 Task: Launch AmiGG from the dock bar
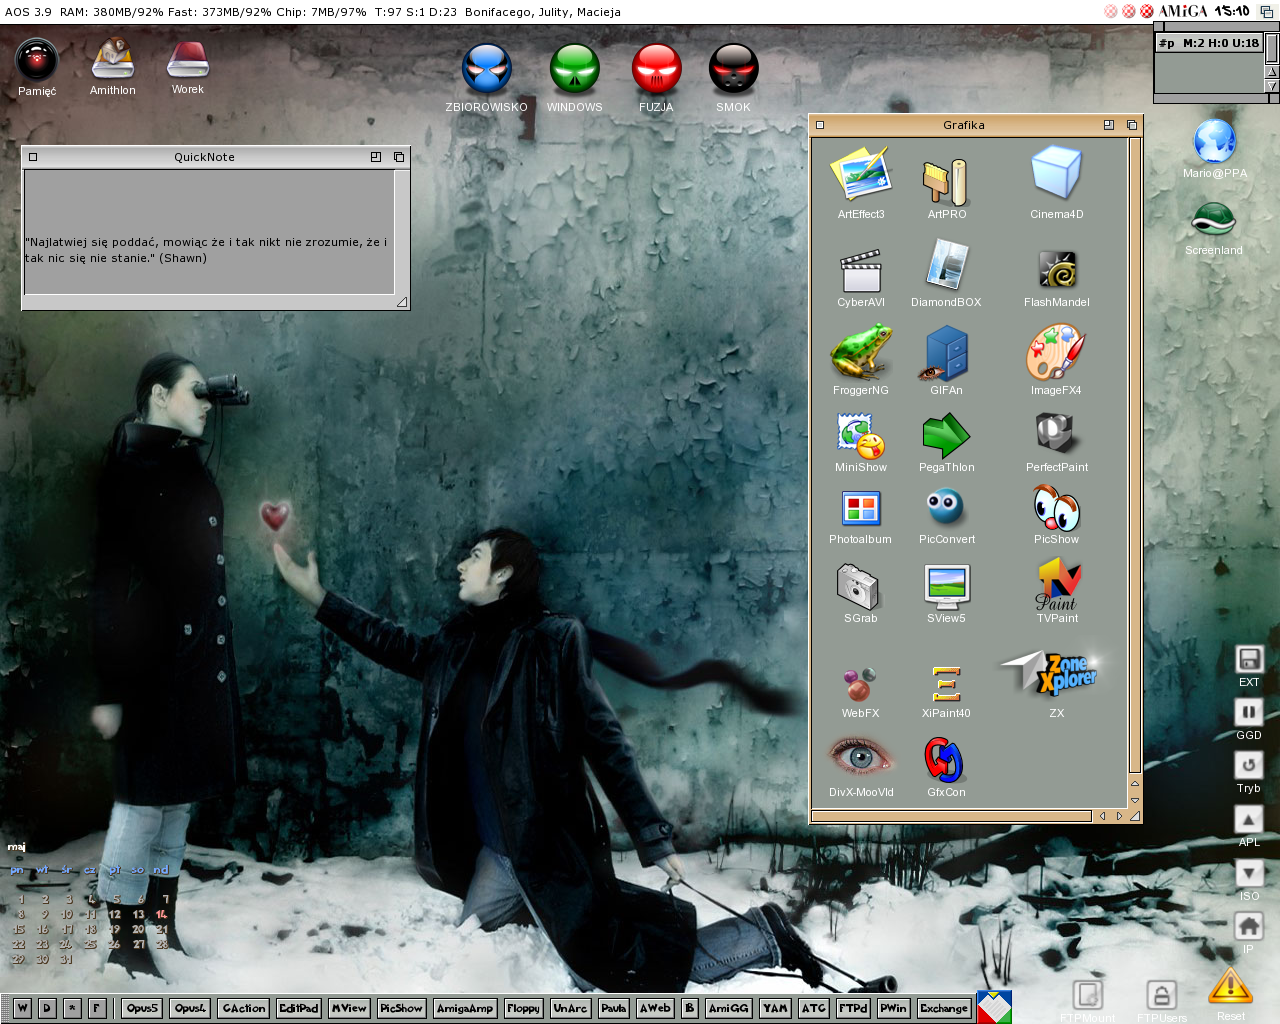[728, 1008]
